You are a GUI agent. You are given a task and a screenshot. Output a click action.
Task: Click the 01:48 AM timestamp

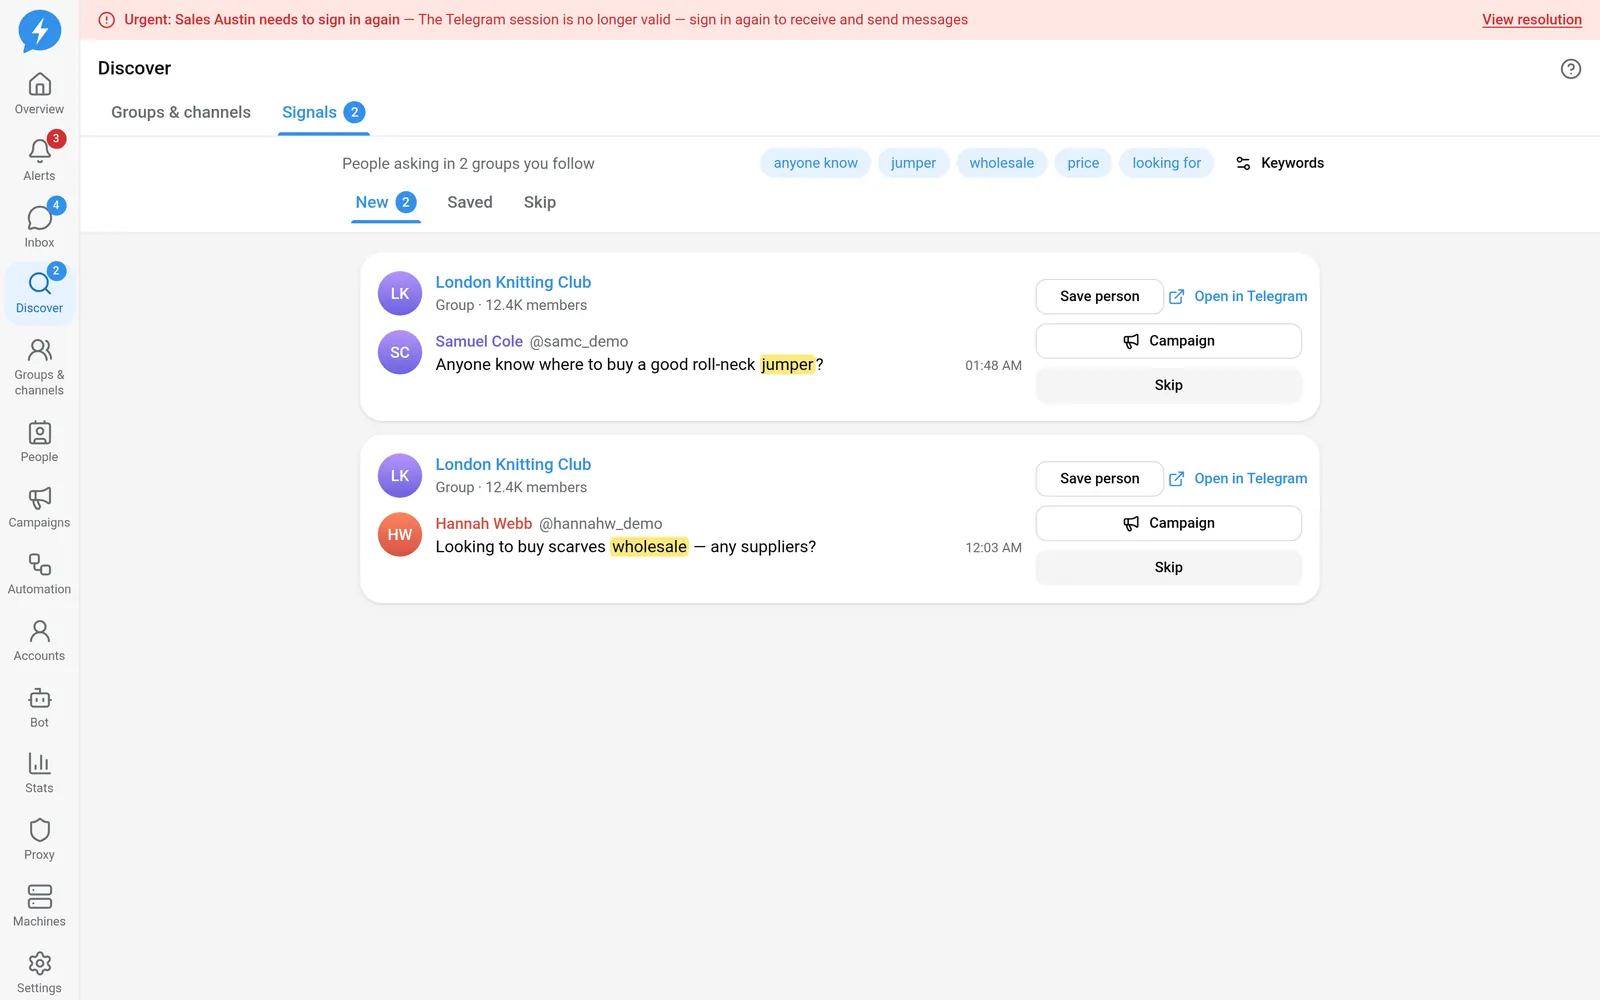(x=993, y=366)
